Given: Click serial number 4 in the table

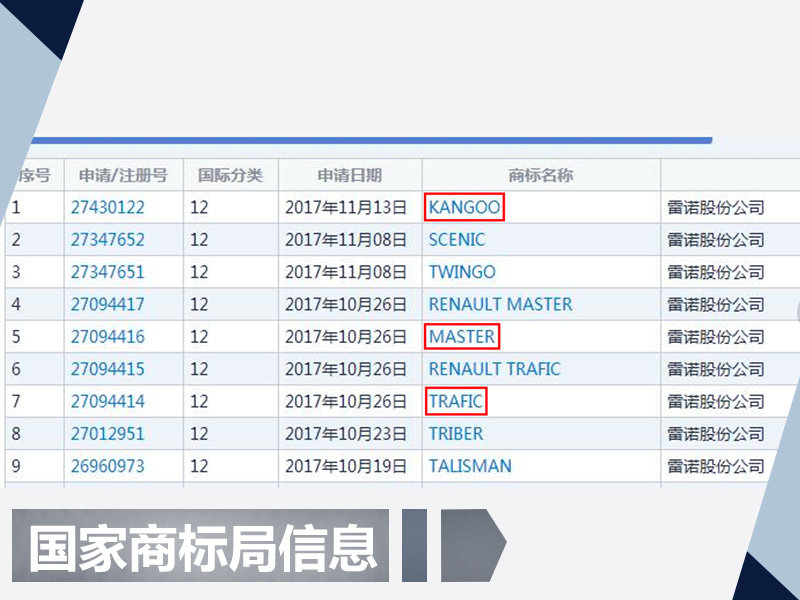Looking at the screenshot, I should [16, 304].
